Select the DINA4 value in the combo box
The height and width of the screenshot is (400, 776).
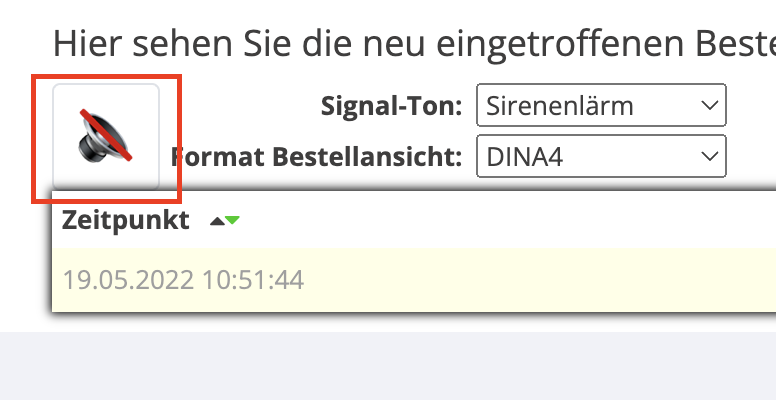(525, 157)
